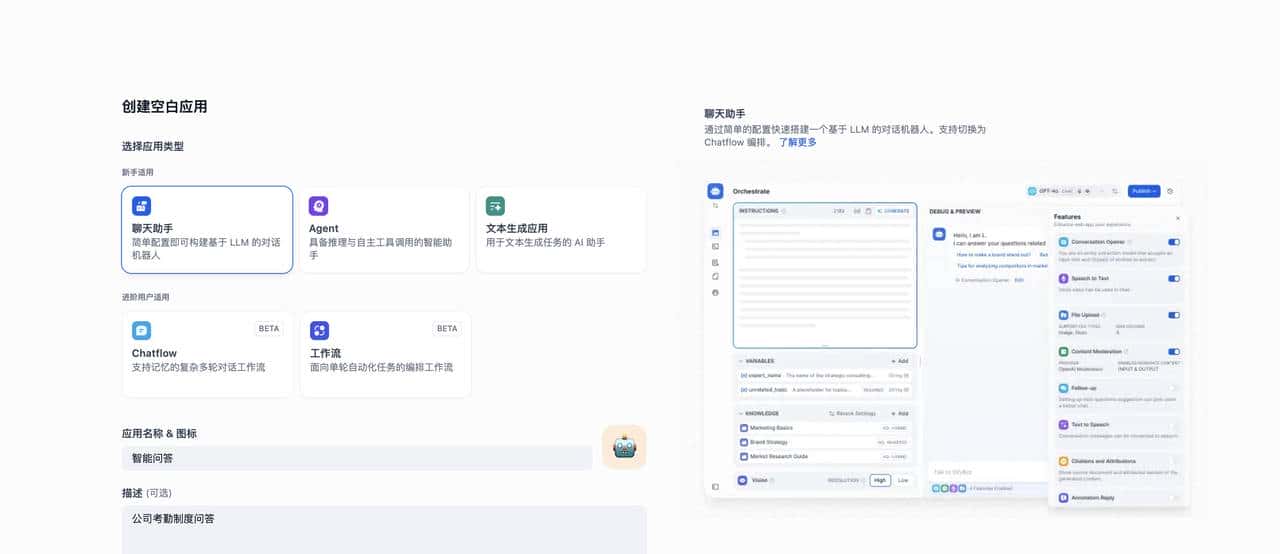Select the 聊天助手 app type card
The image size is (1280, 554).
(207, 229)
